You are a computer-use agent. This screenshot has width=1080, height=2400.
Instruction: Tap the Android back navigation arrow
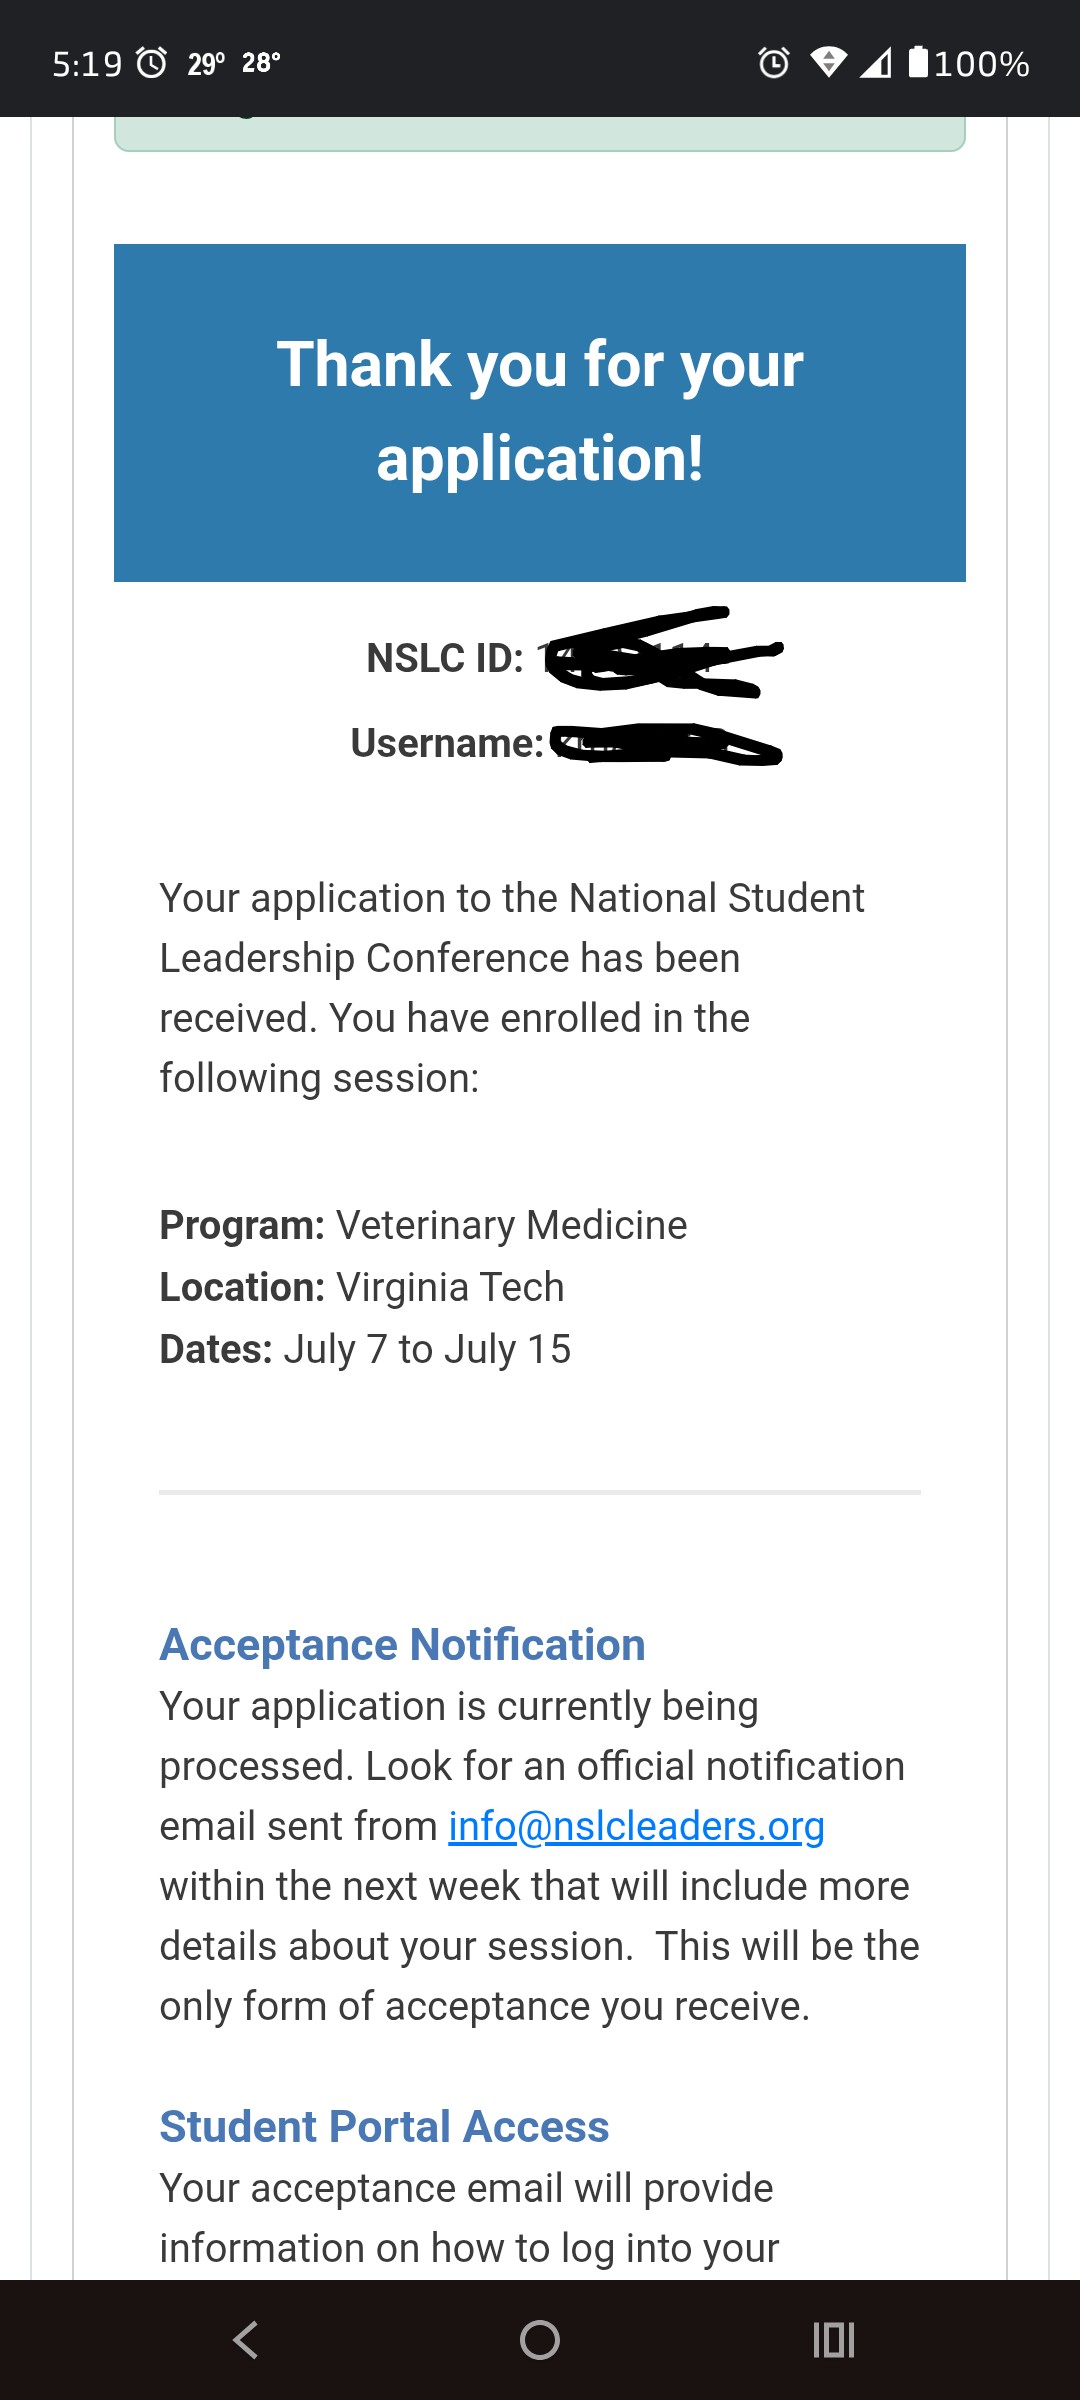click(x=246, y=2340)
